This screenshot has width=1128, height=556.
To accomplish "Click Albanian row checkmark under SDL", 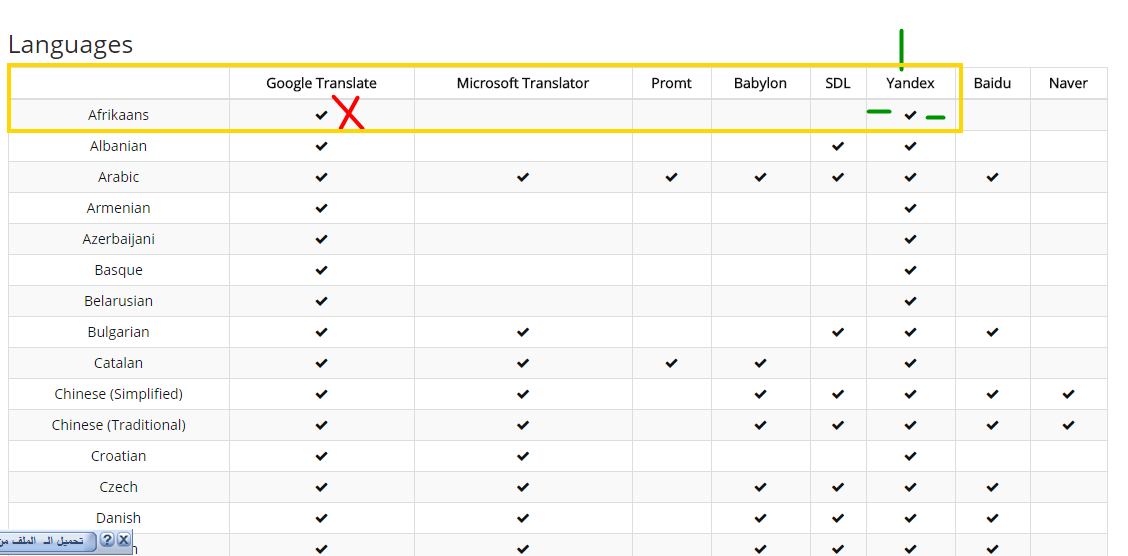I will (837, 146).
